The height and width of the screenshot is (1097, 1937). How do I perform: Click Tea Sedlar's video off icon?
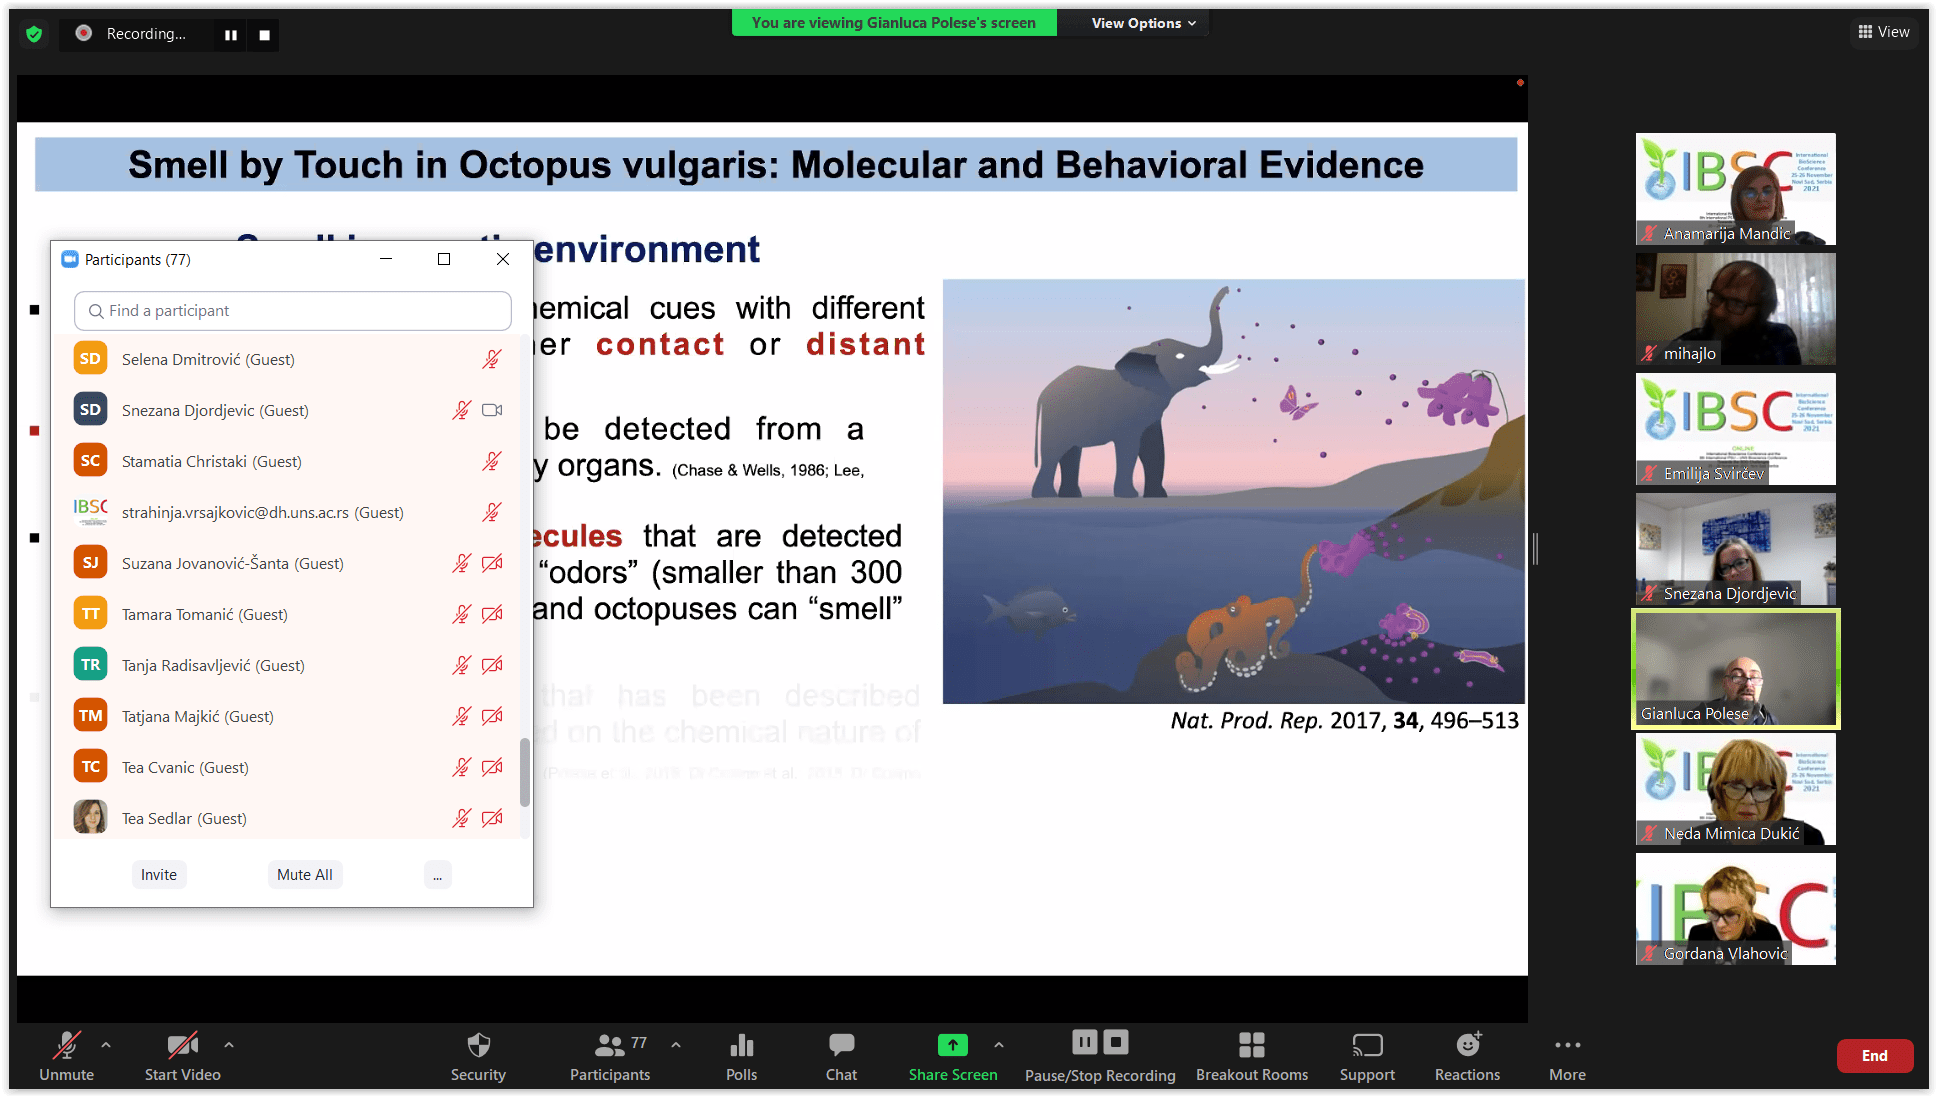(492, 818)
